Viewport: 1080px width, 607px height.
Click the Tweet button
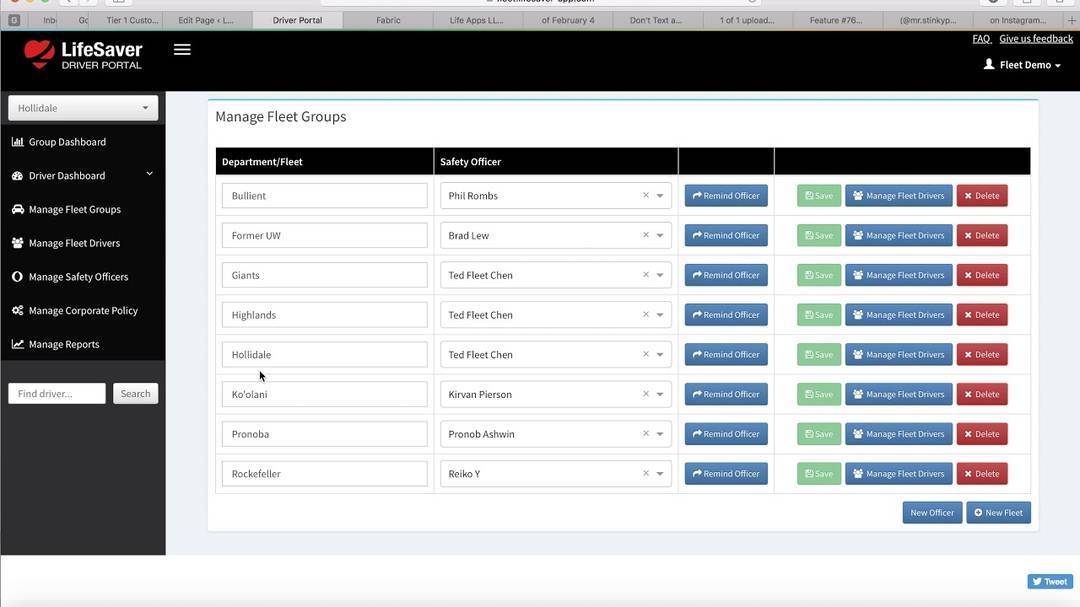pos(1049,581)
